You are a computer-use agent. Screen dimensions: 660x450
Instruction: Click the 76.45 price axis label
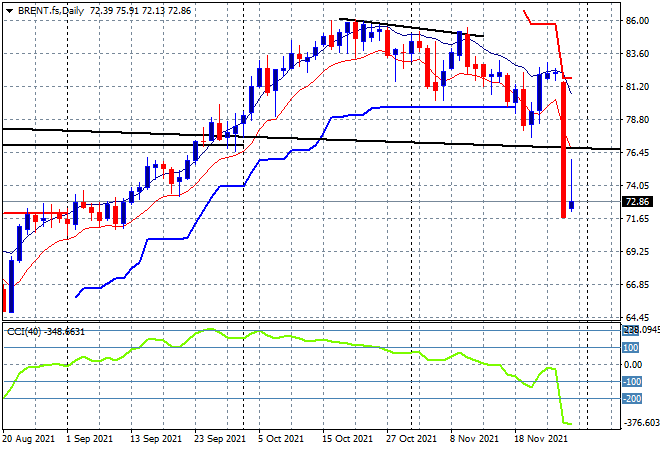(637, 152)
